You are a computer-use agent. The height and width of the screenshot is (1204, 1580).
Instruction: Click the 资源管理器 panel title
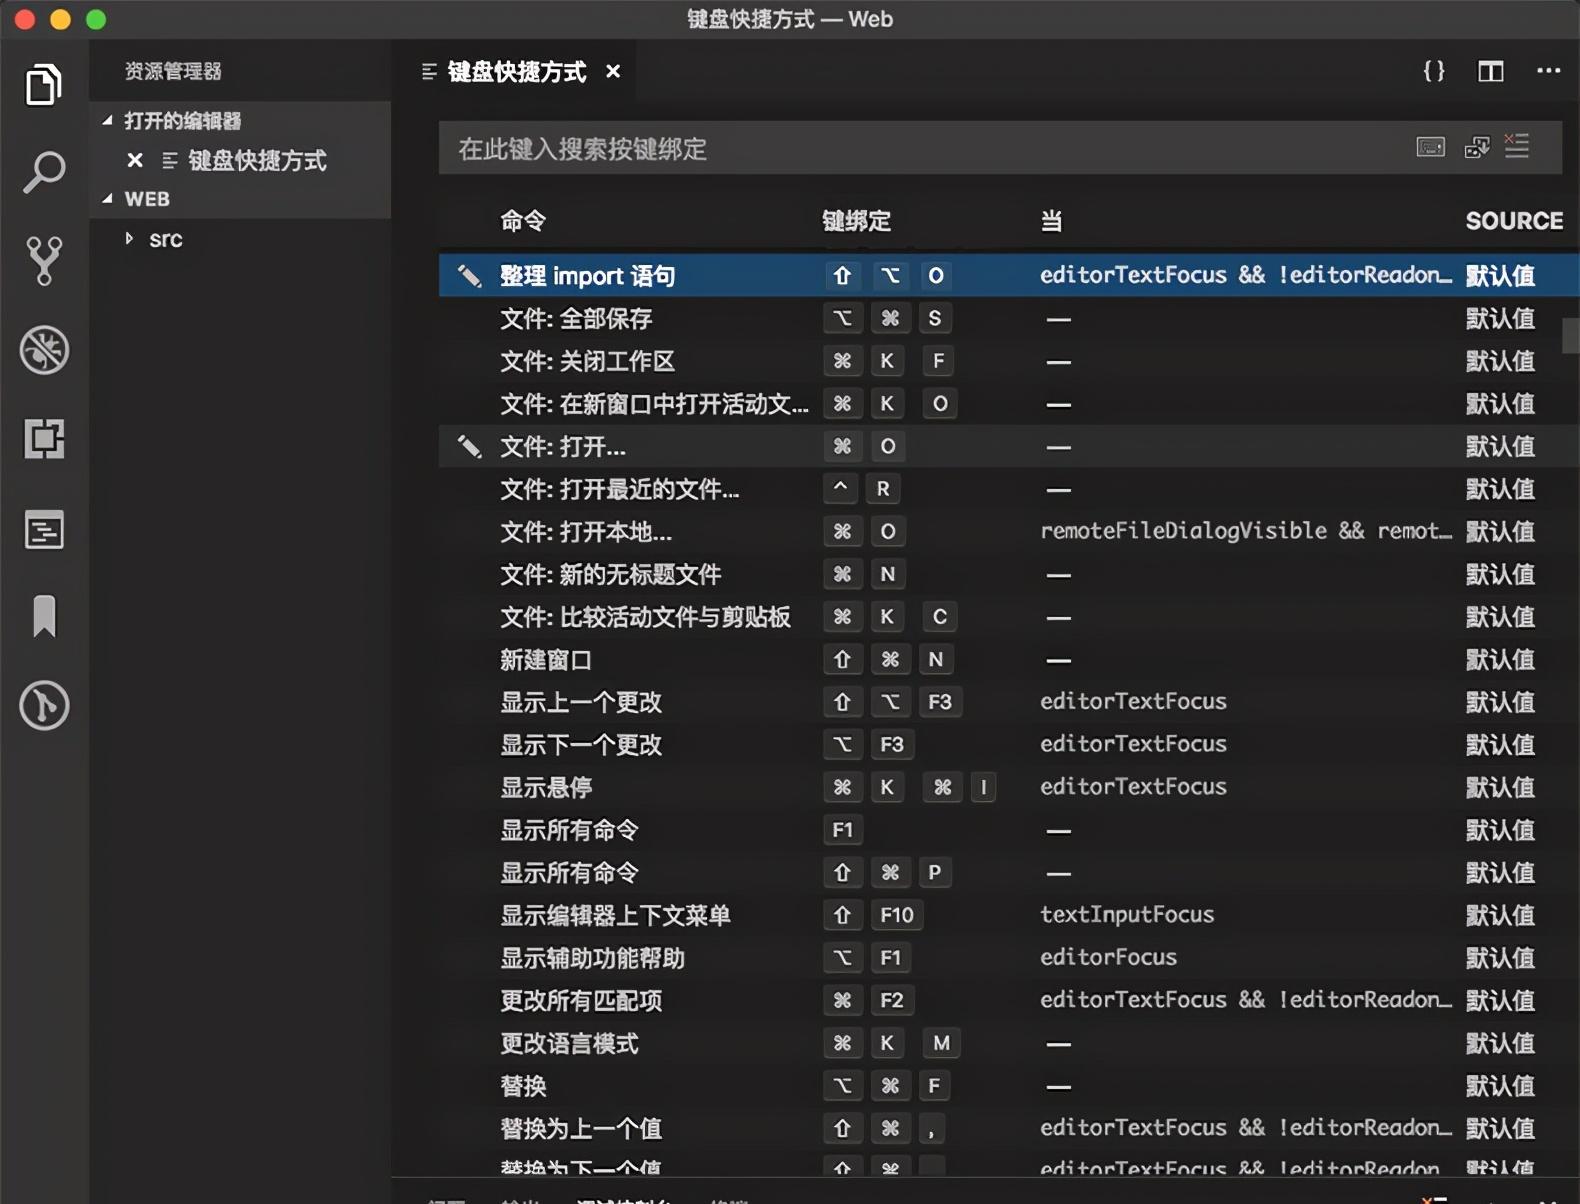click(172, 71)
